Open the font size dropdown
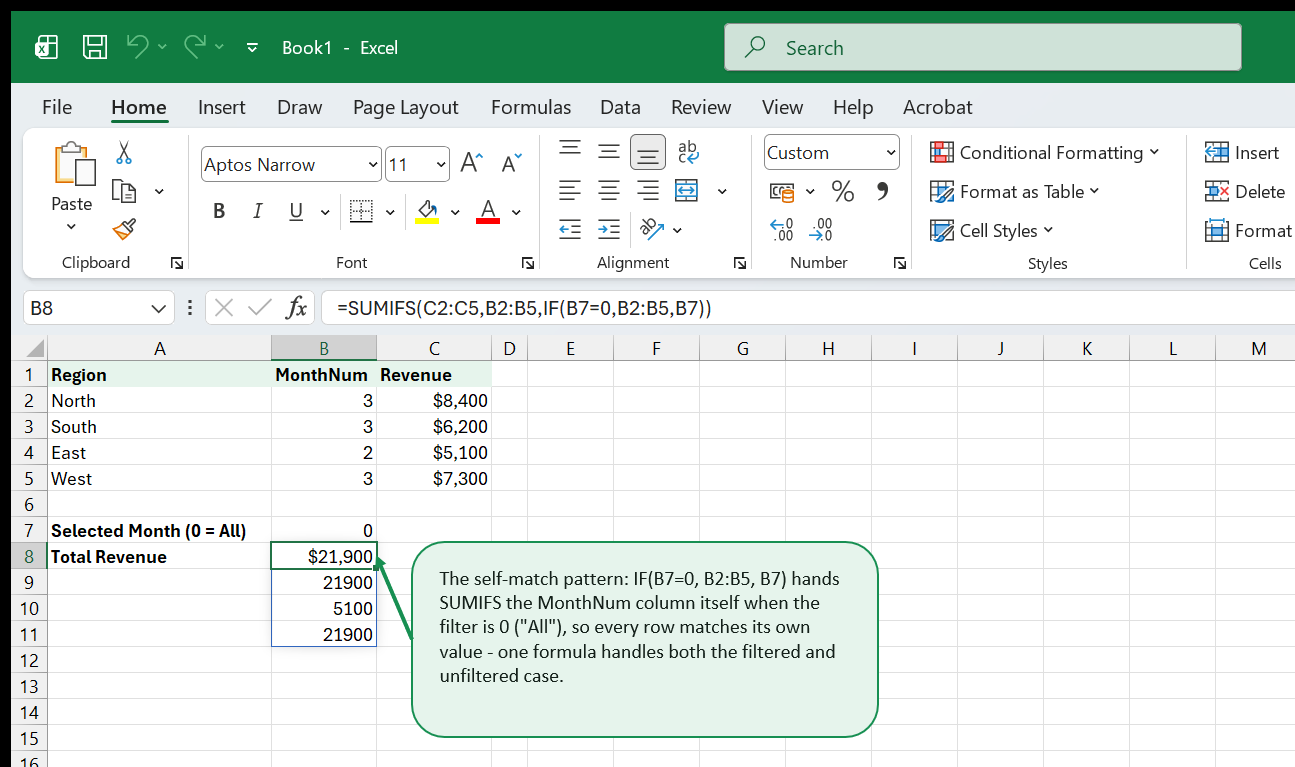 point(442,165)
